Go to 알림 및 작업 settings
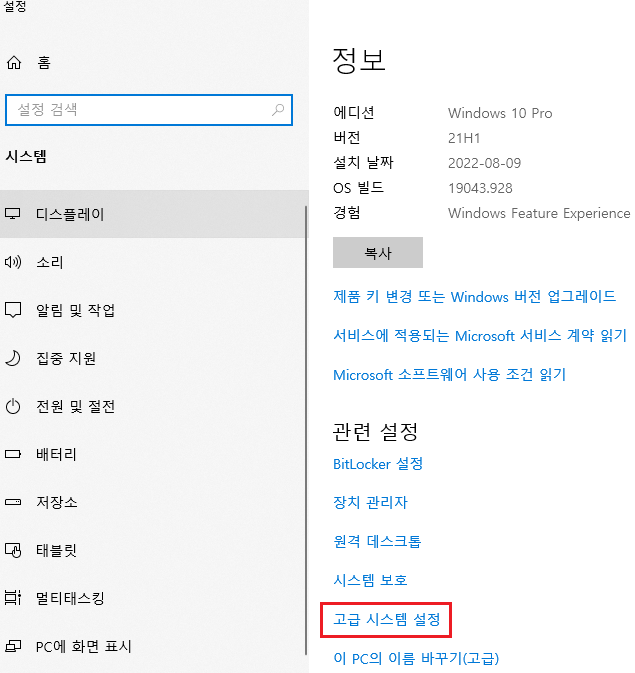This screenshot has width=635, height=673. [x=154, y=310]
